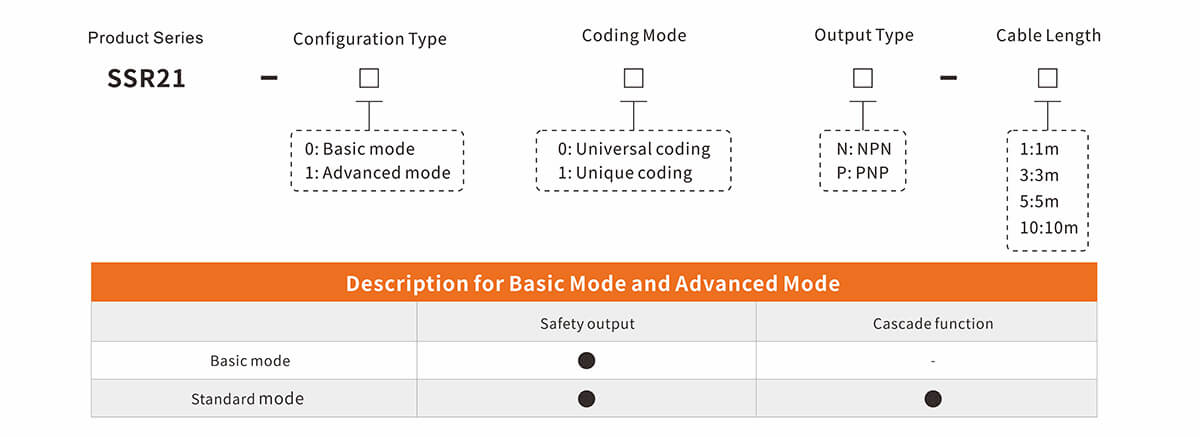
Task: Click the SSR21 product series text
Action: (146, 79)
